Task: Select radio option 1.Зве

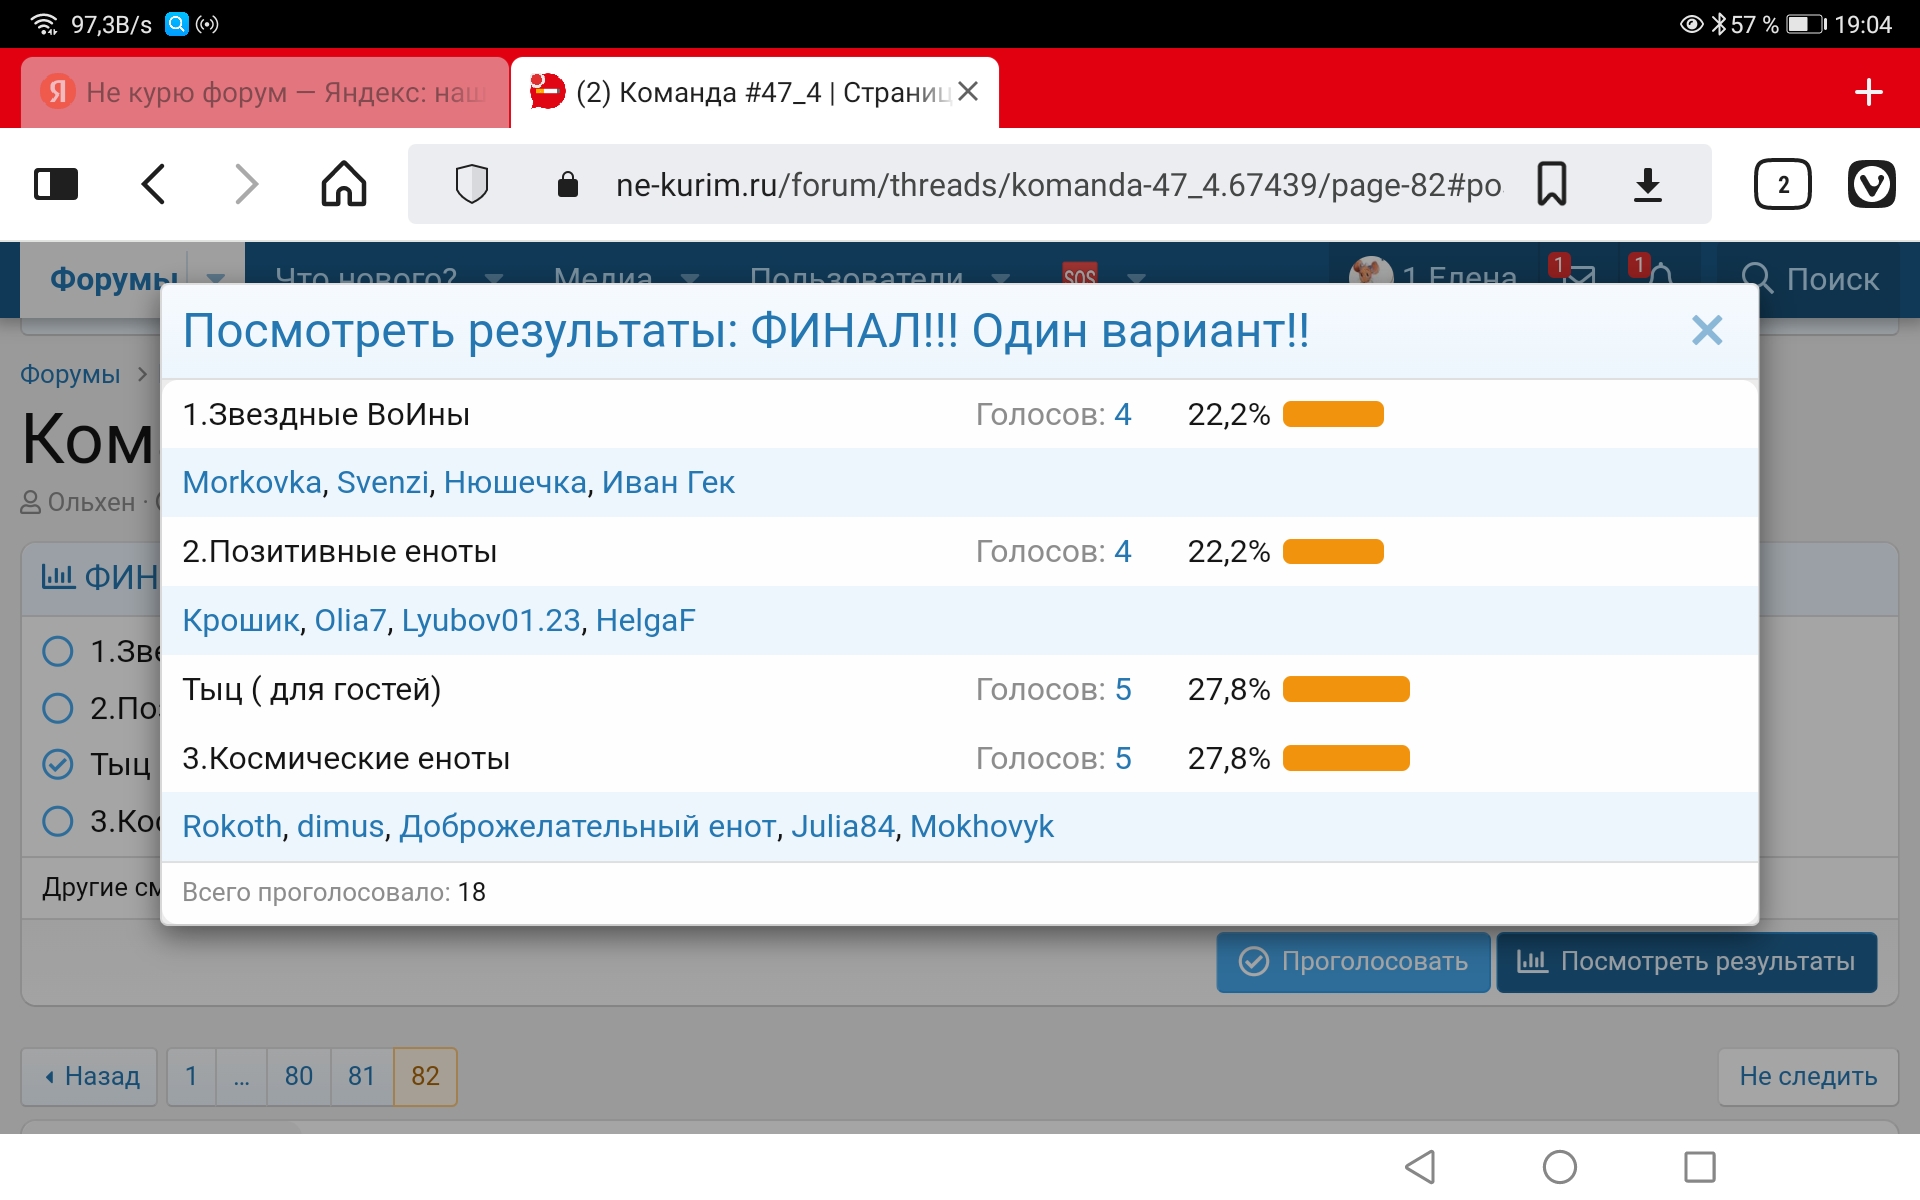Action: 58,651
